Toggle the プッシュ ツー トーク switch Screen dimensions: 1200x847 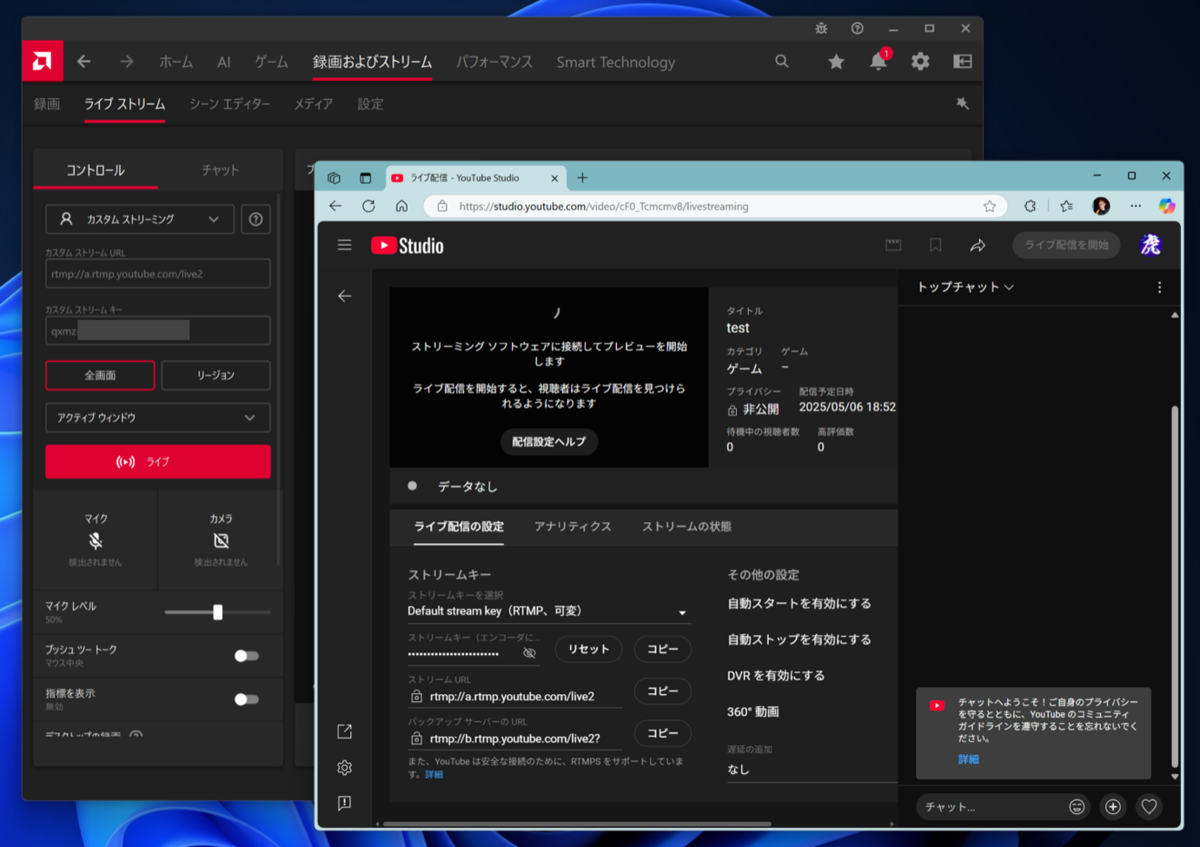coord(246,656)
